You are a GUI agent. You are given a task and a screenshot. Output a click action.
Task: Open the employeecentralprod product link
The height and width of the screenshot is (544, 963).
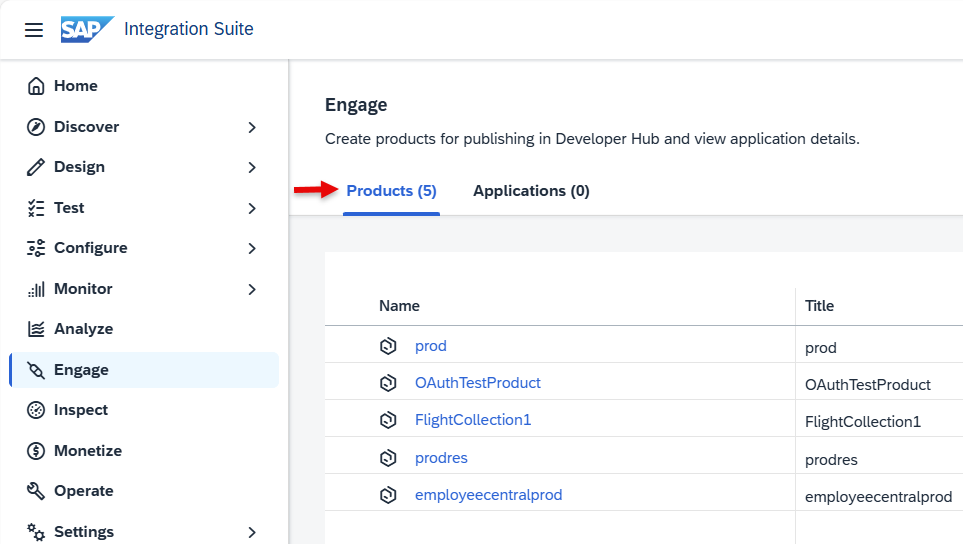coord(488,495)
